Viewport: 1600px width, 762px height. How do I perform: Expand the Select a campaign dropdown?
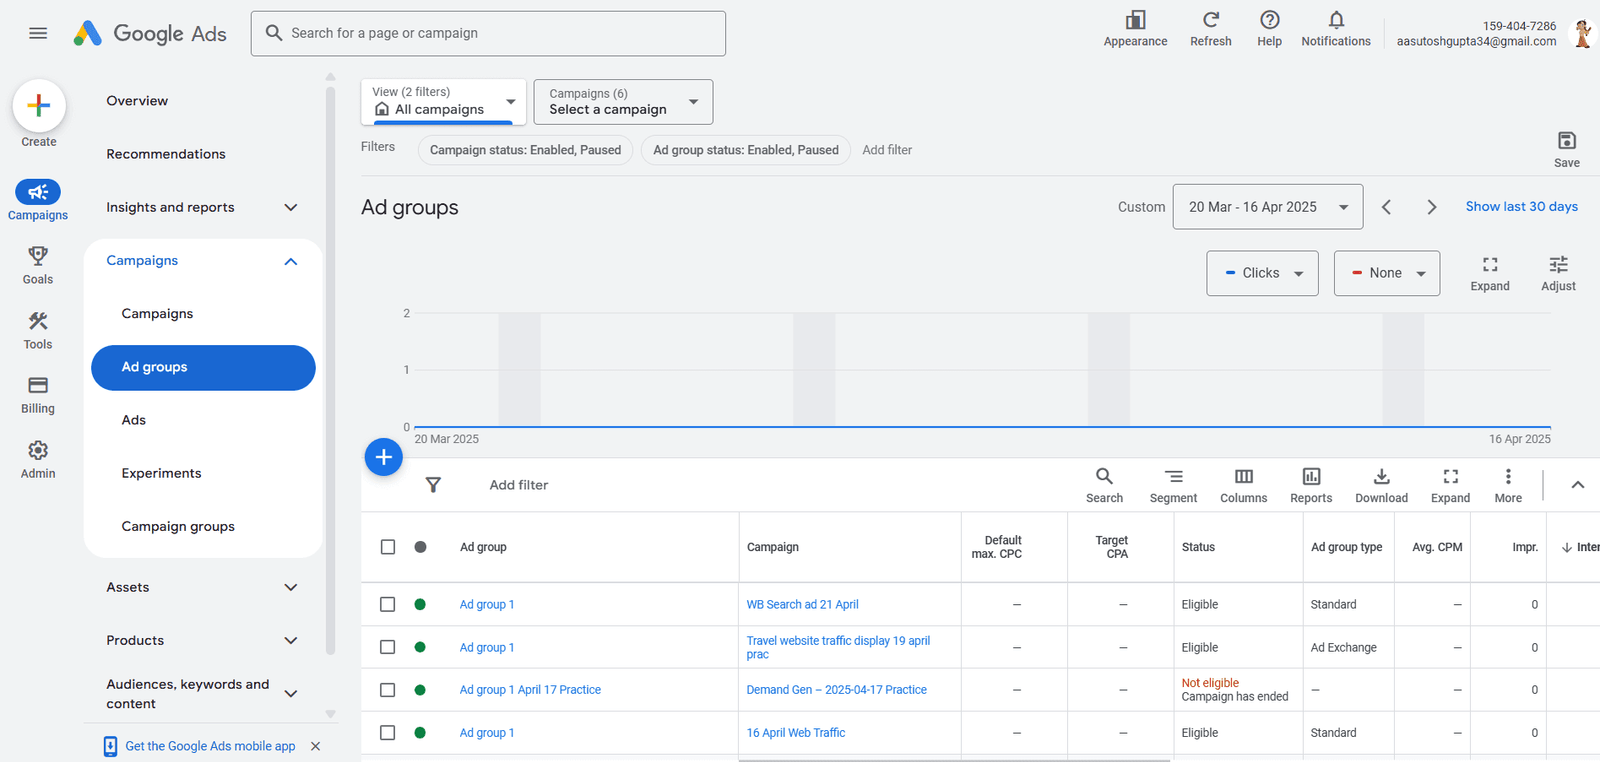[x=622, y=102]
